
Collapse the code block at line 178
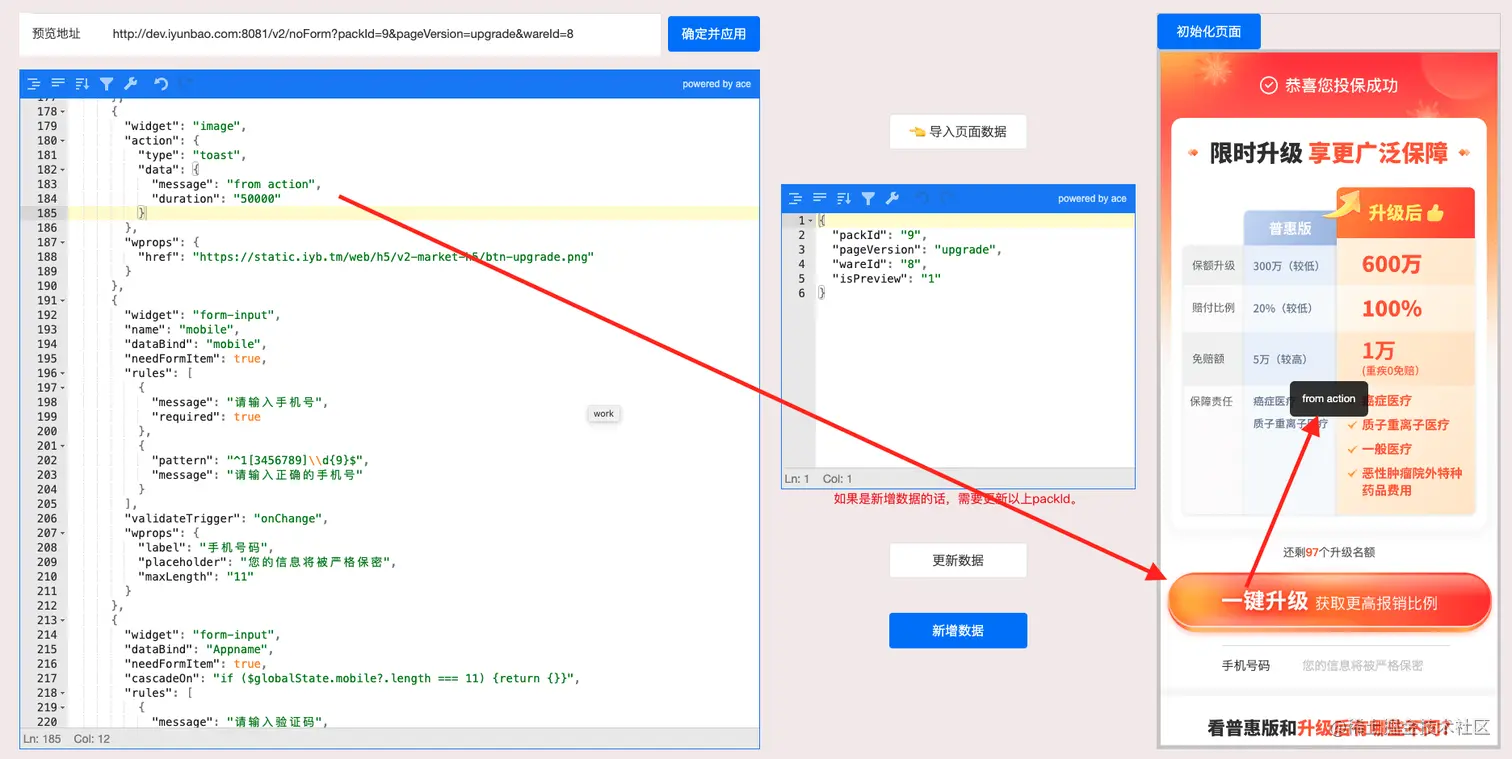click(63, 112)
